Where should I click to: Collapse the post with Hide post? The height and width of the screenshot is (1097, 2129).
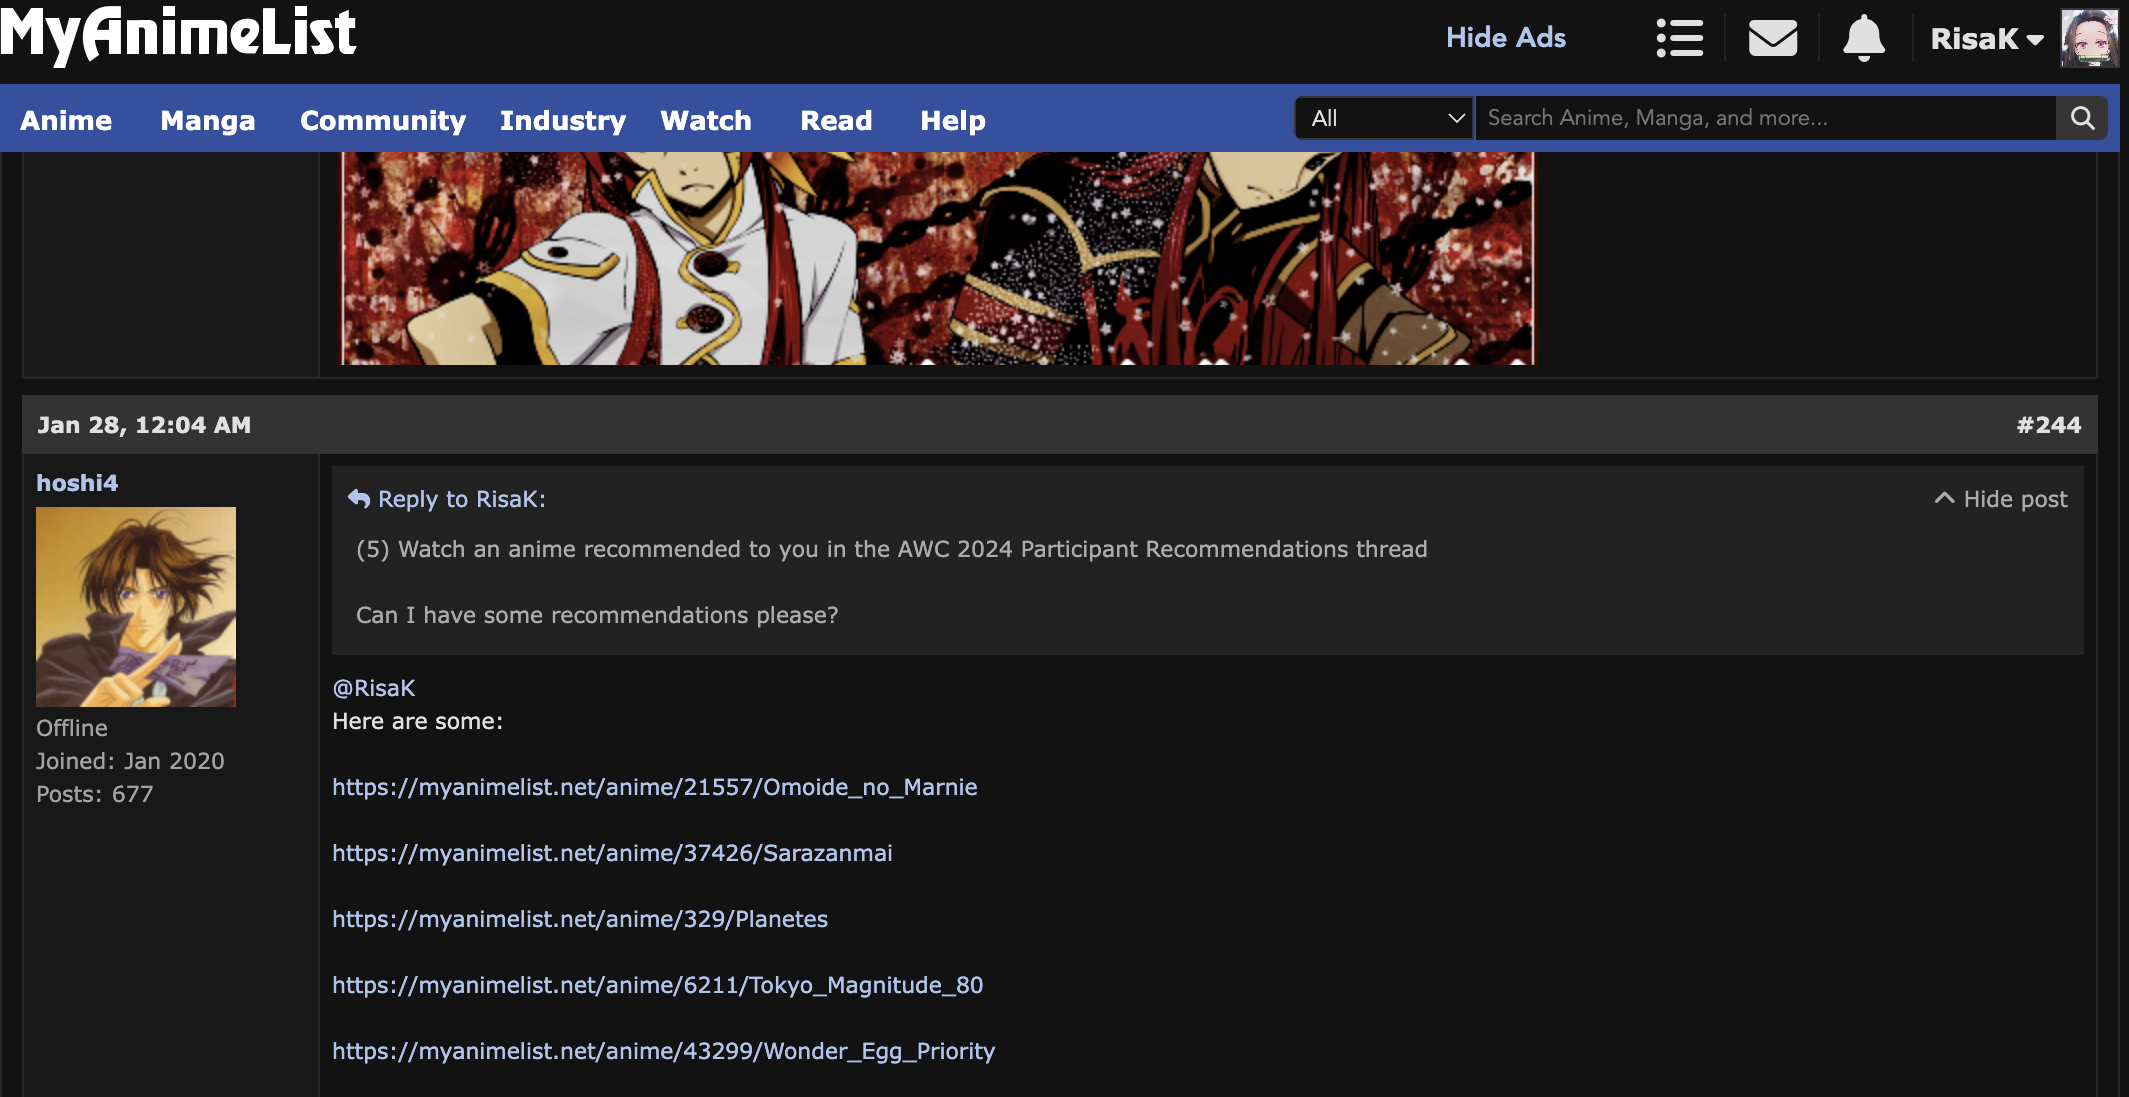pyautogui.click(x=2001, y=499)
